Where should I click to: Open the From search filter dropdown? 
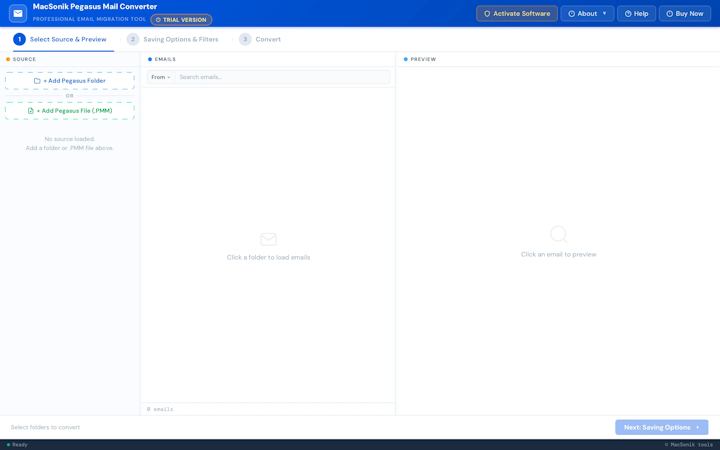coord(161,77)
